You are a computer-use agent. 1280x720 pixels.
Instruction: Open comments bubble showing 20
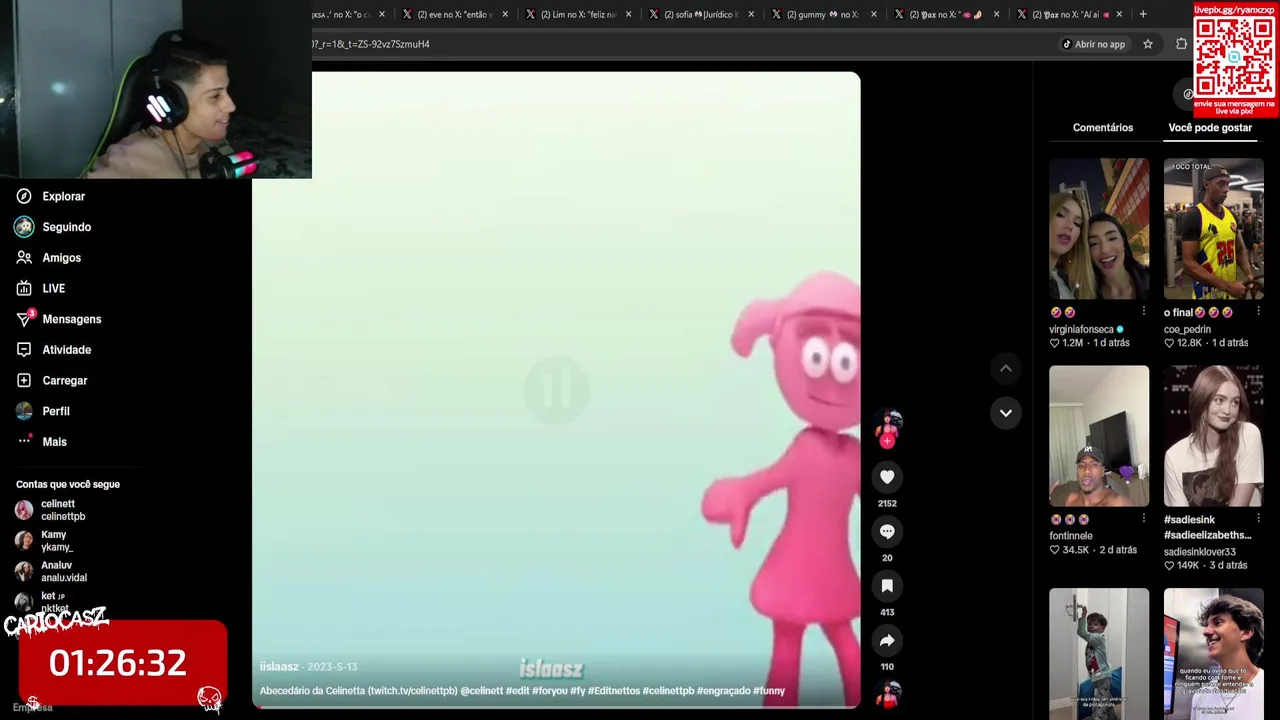click(x=887, y=531)
